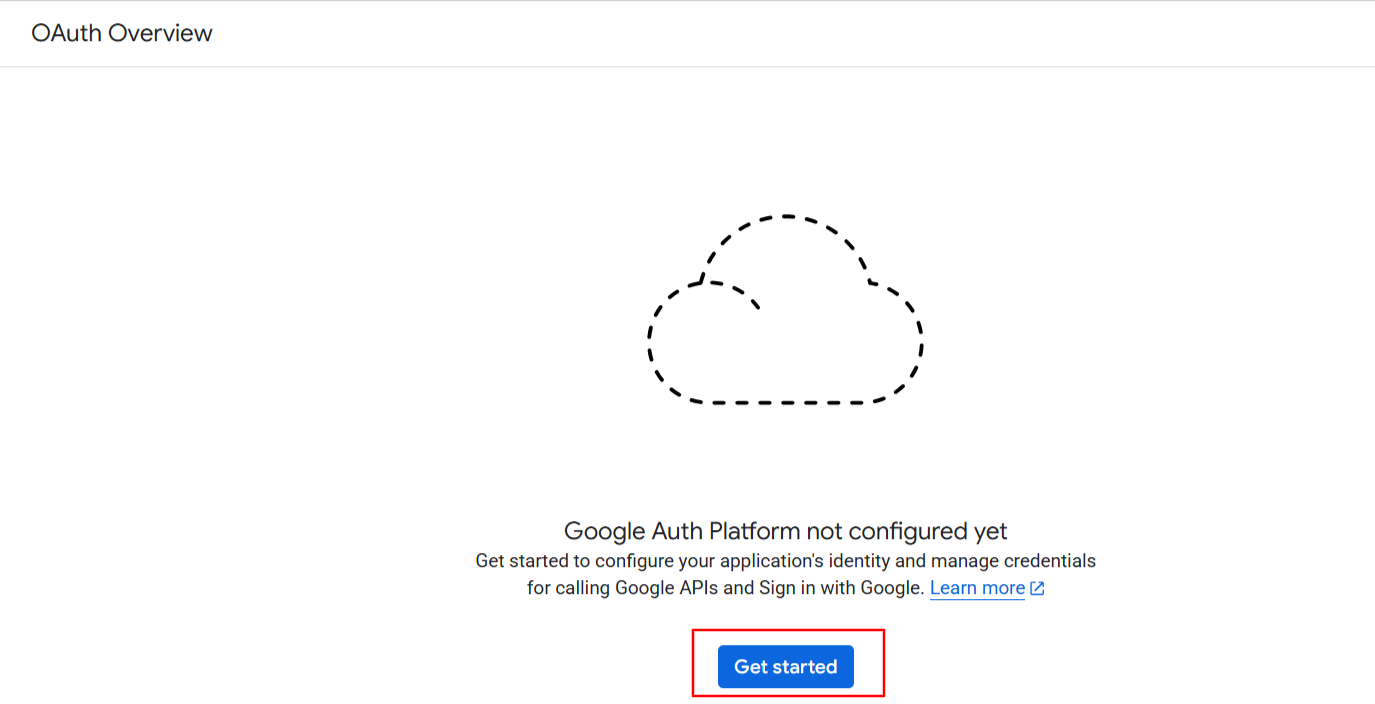Select the 'Google Auth Platform not configured yet' heading

[785, 531]
